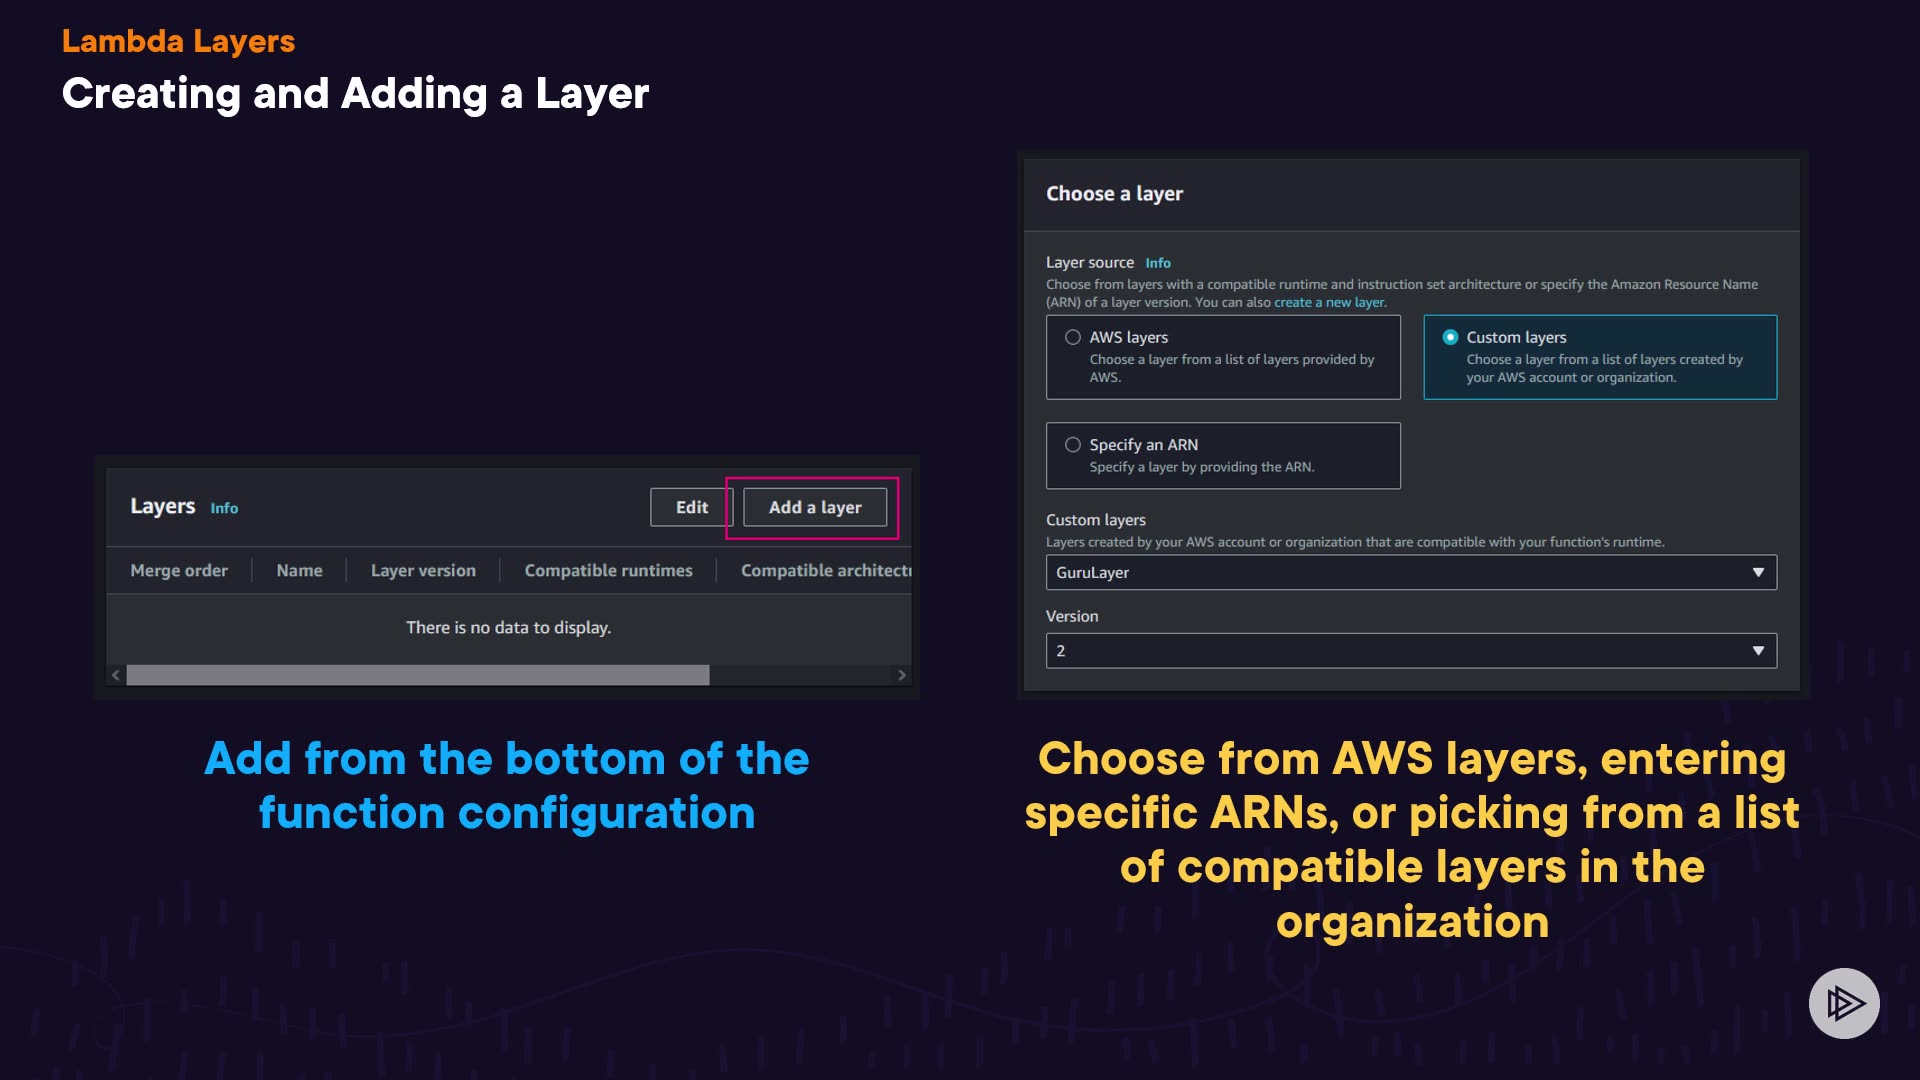The width and height of the screenshot is (1920, 1080).
Task: Click the Compatible runtimes column header
Action: 608,570
